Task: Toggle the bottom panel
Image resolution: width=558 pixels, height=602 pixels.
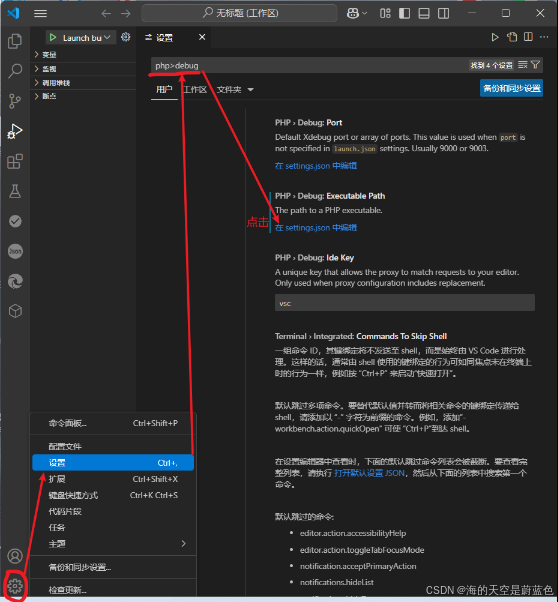Action: [424, 13]
